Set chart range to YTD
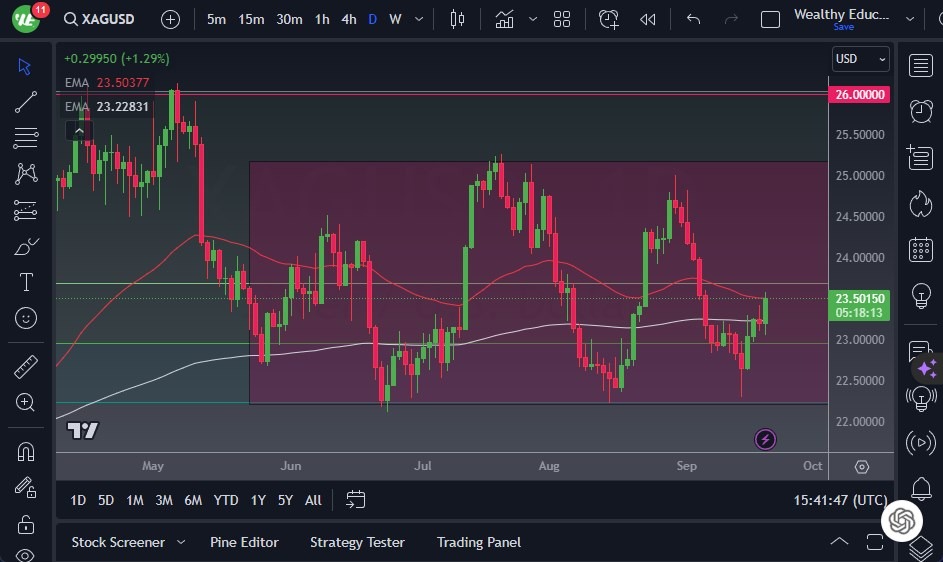943x562 pixels. tap(226, 500)
